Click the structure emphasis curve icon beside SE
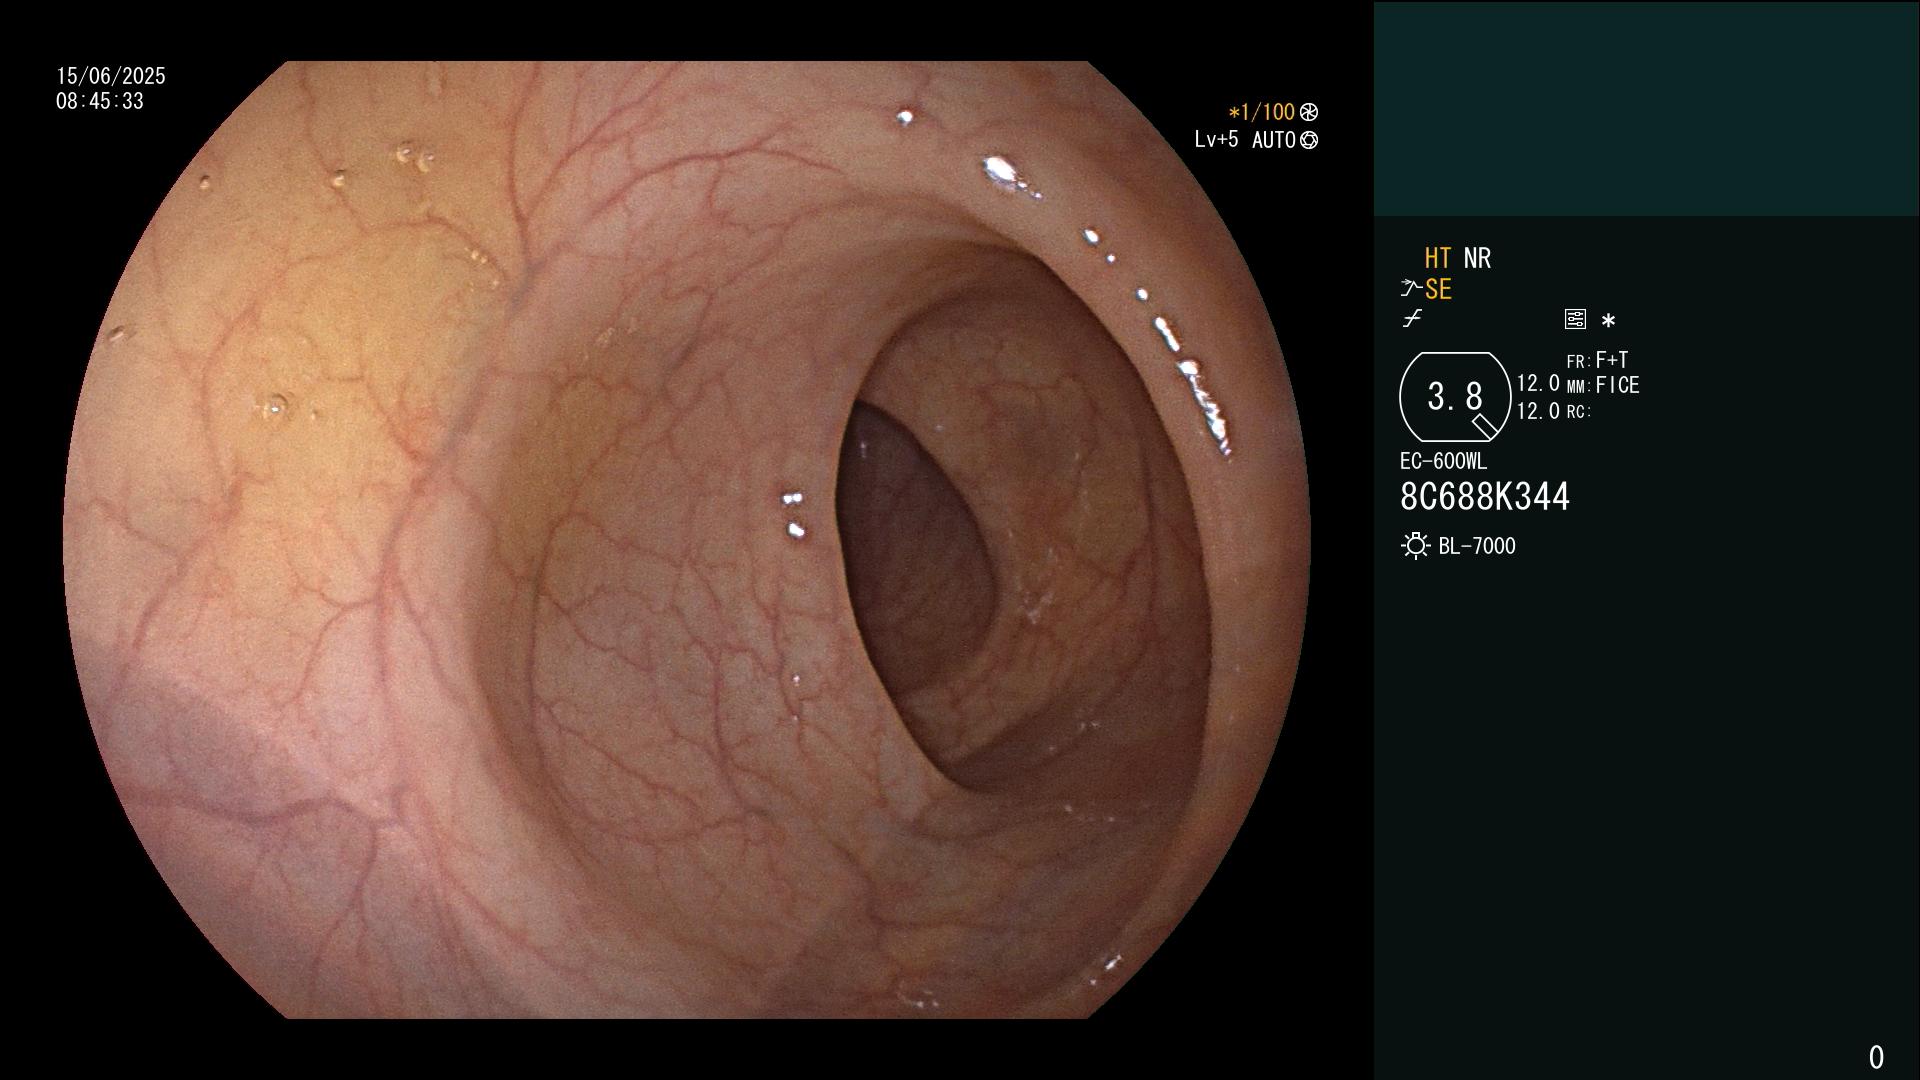 (x=1411, y=289)
